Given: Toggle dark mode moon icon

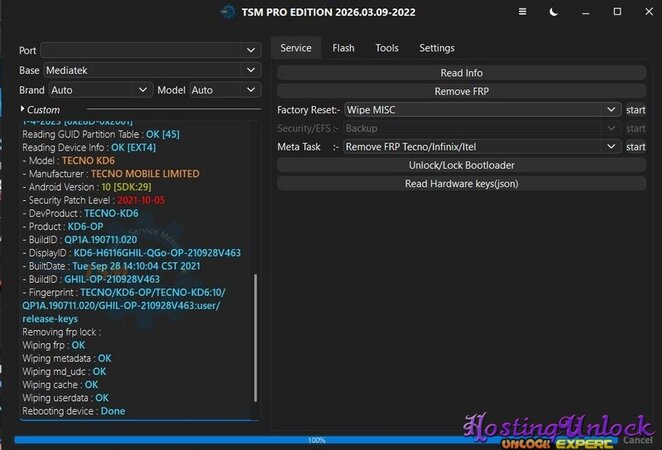Looking at the screenshot, I should (554, 12).
